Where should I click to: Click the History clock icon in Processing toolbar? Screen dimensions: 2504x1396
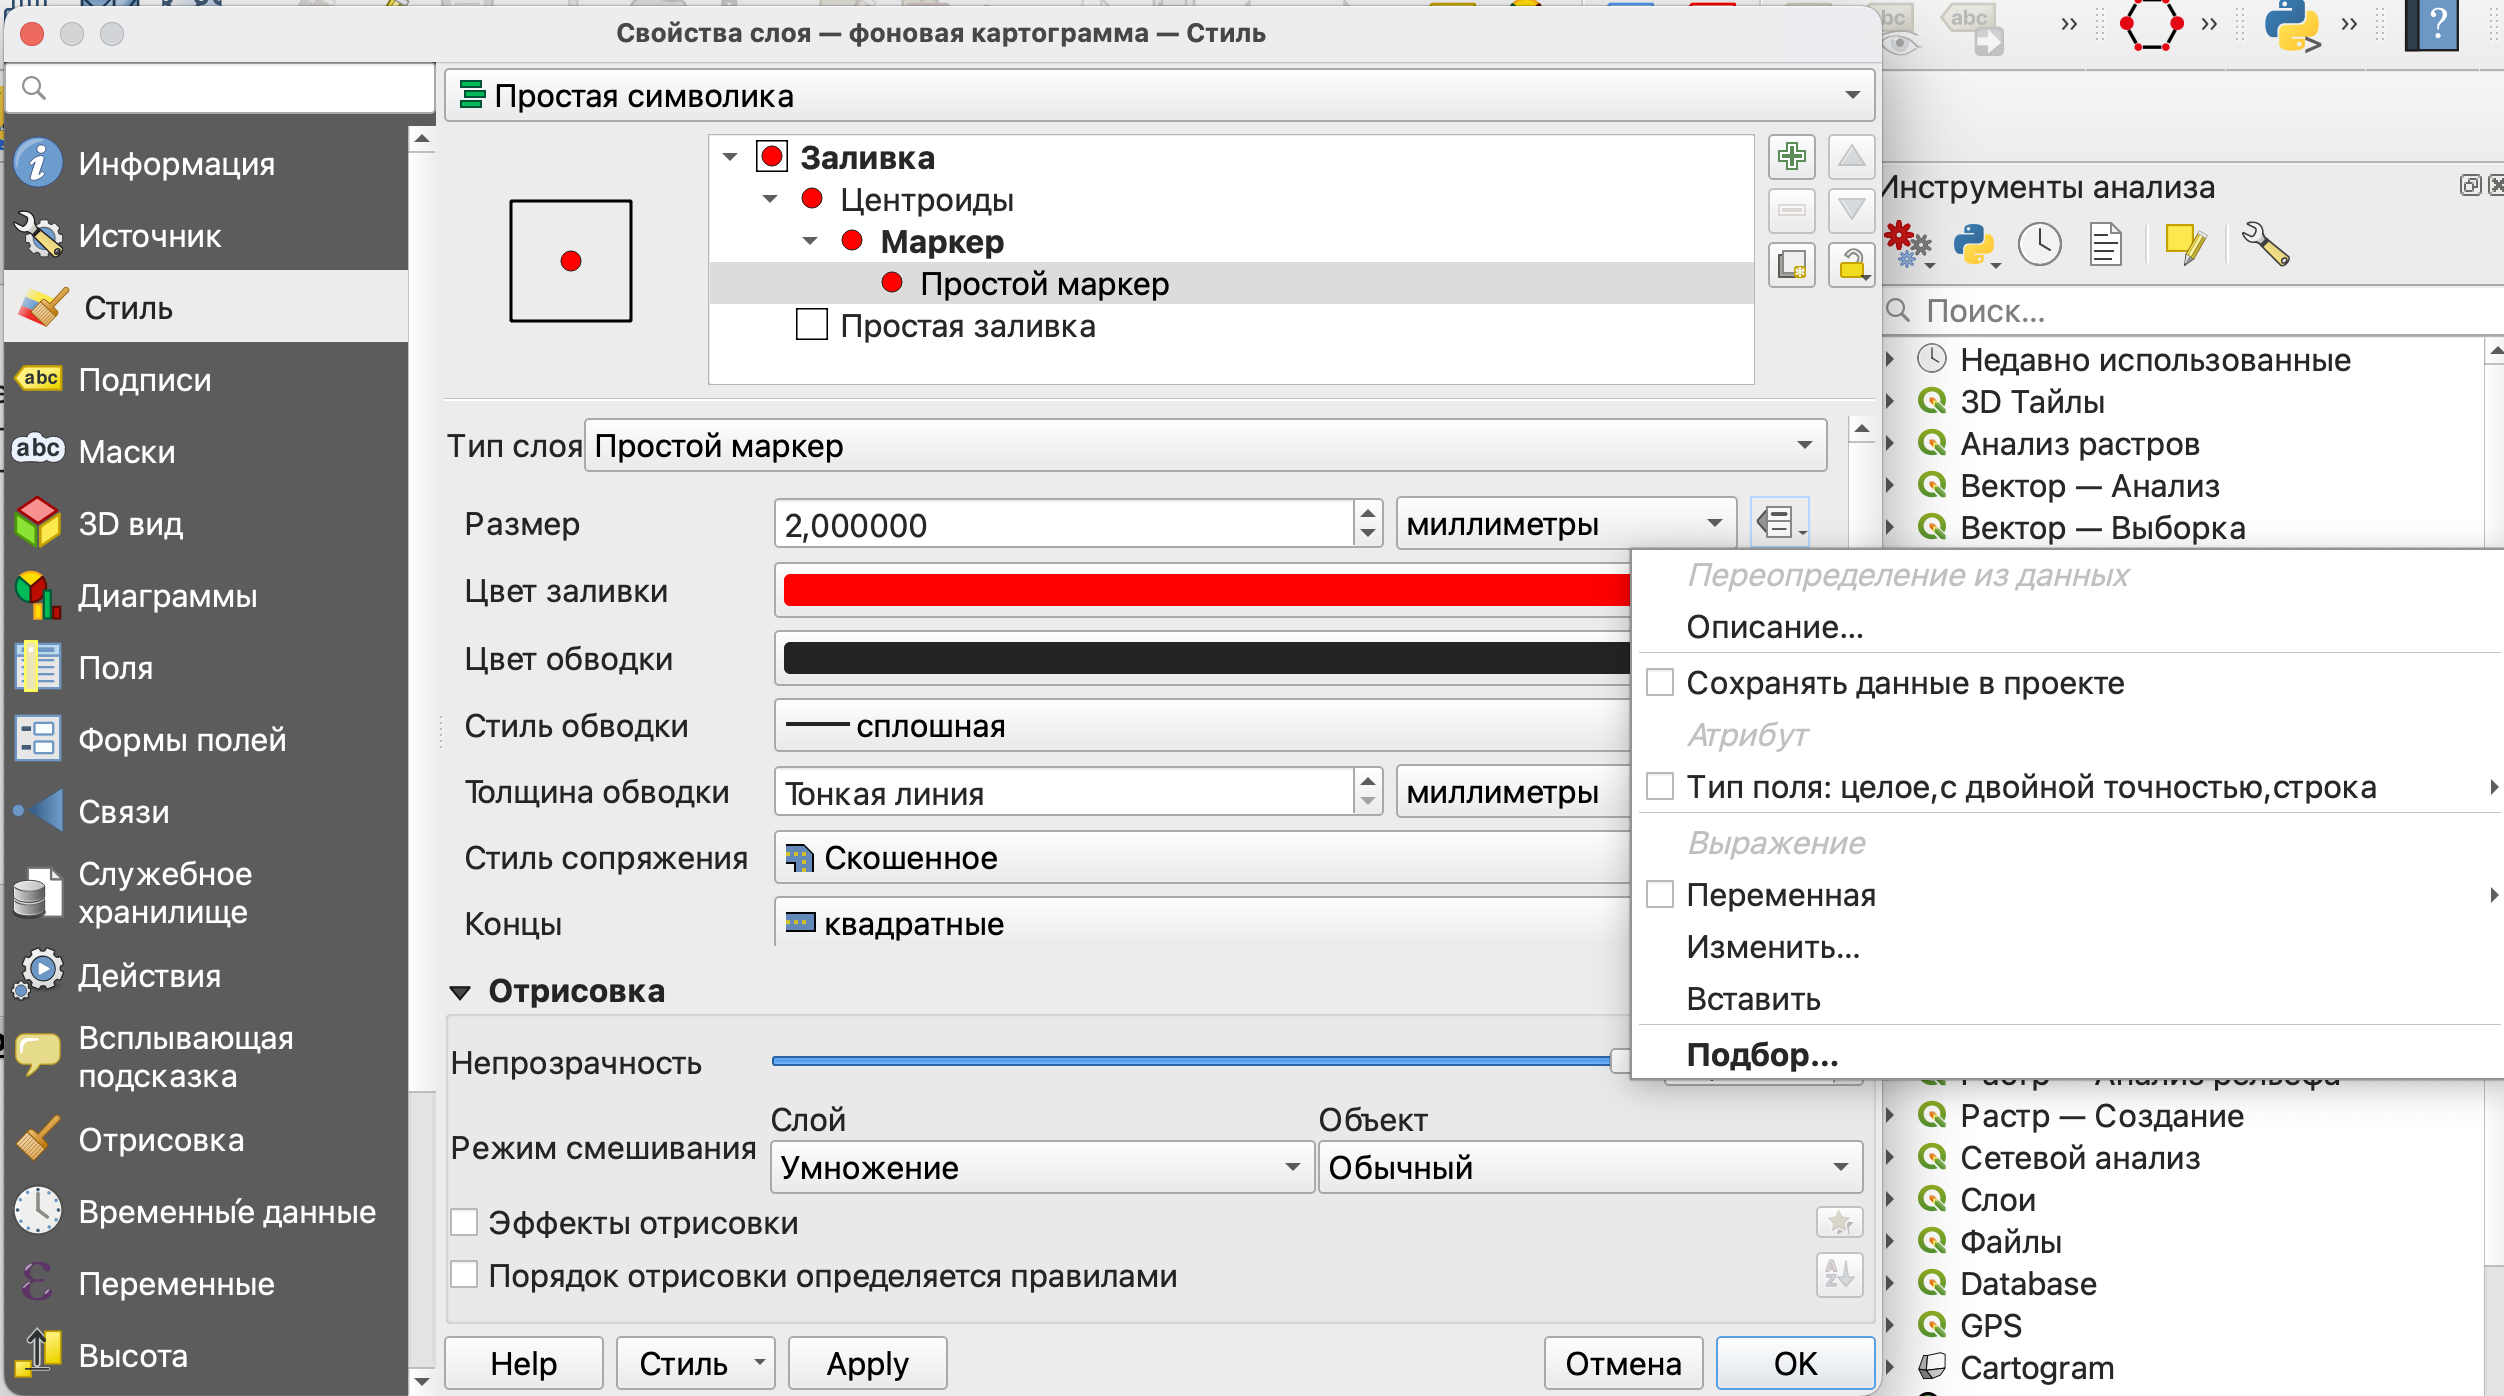pyautogui.click(x=2039, y=245)
